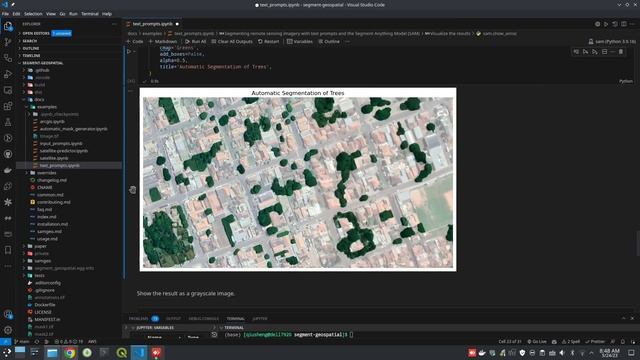Open QGIS from the taskbar

tap(122, 353)
